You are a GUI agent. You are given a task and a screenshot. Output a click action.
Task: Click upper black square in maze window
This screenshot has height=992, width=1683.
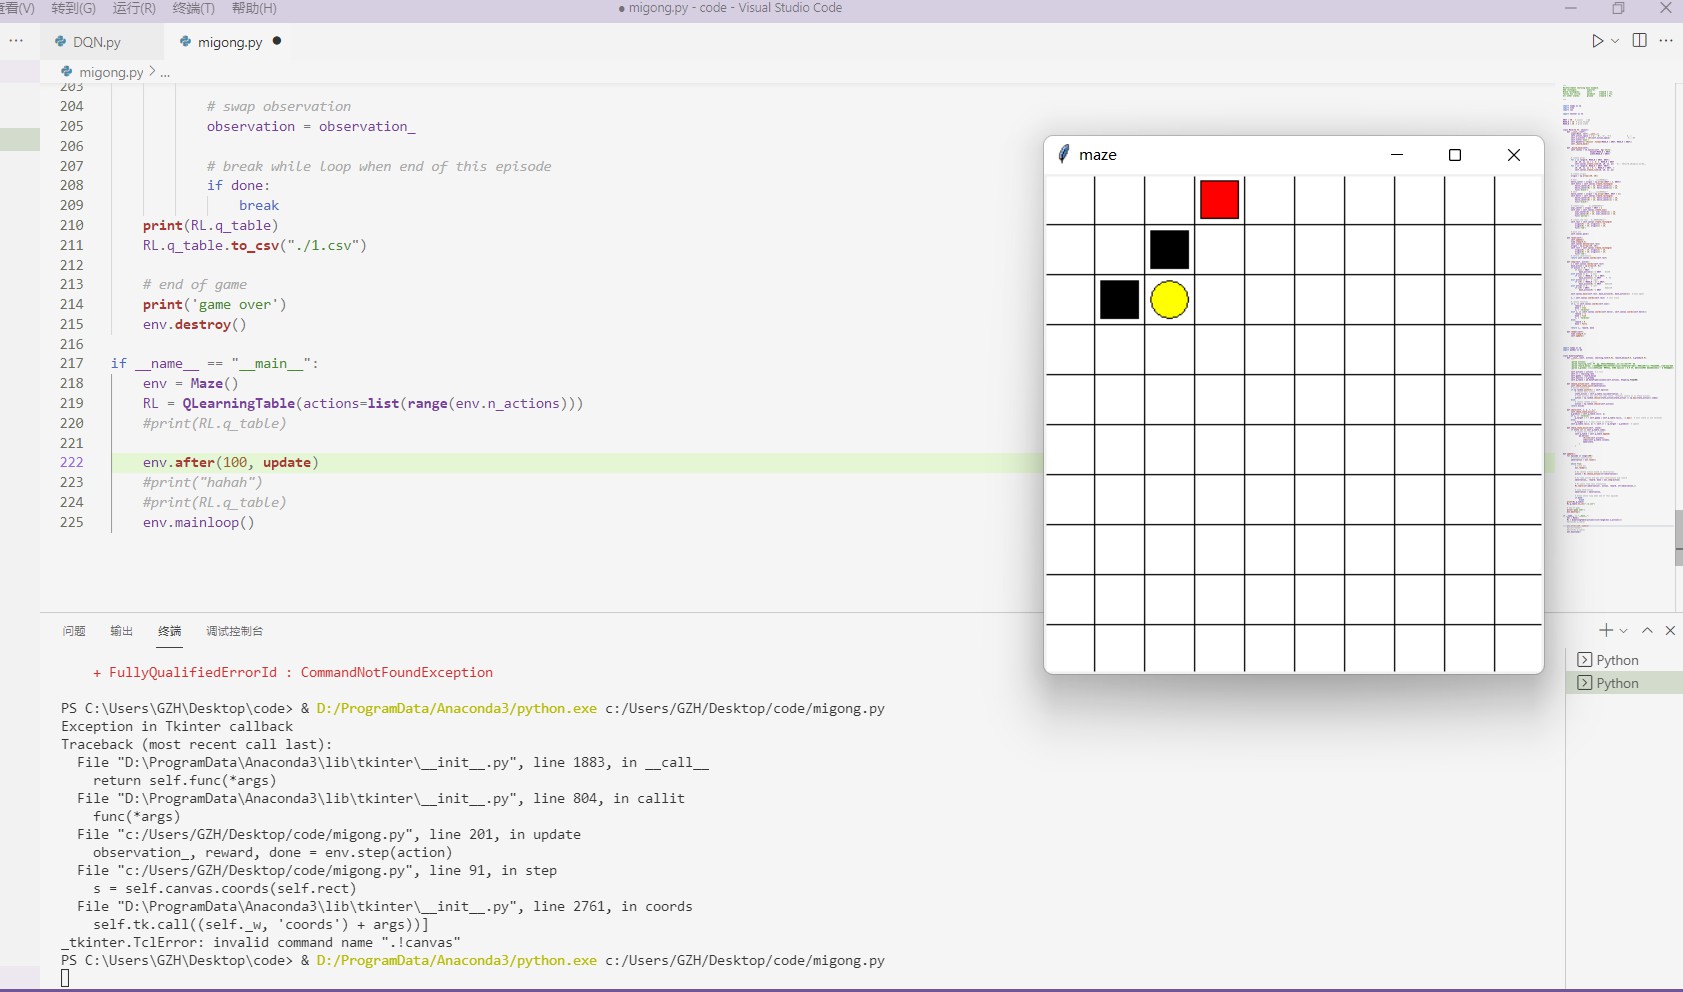click(1169, 249)
